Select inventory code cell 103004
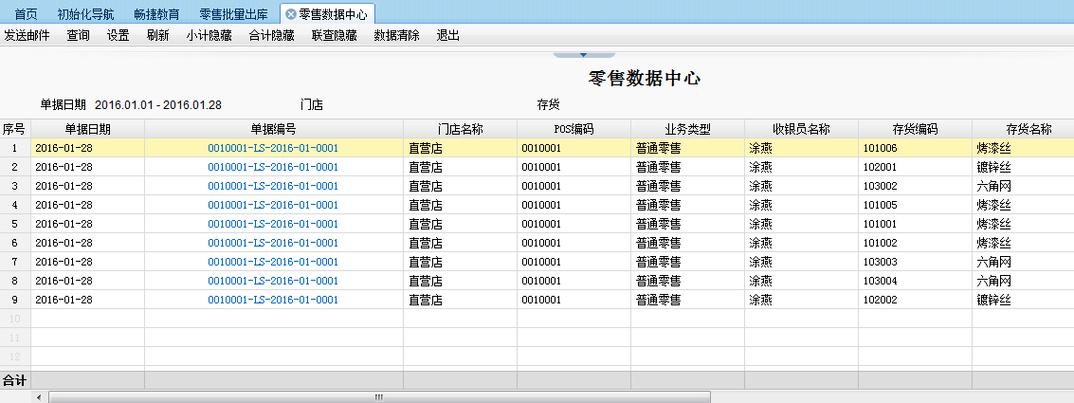The width and height of the screenshot is (1074, 403). click(915, 281)
